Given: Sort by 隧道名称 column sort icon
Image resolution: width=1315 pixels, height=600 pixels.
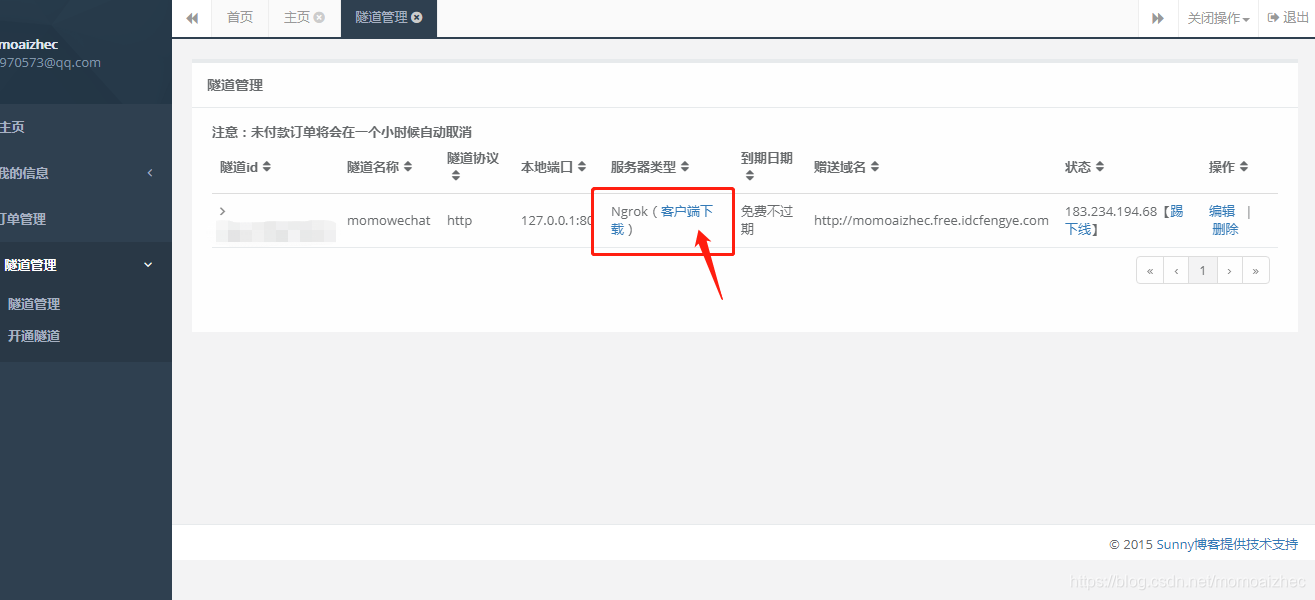Looking at the screenshot, I should click(x=408, y=167).
